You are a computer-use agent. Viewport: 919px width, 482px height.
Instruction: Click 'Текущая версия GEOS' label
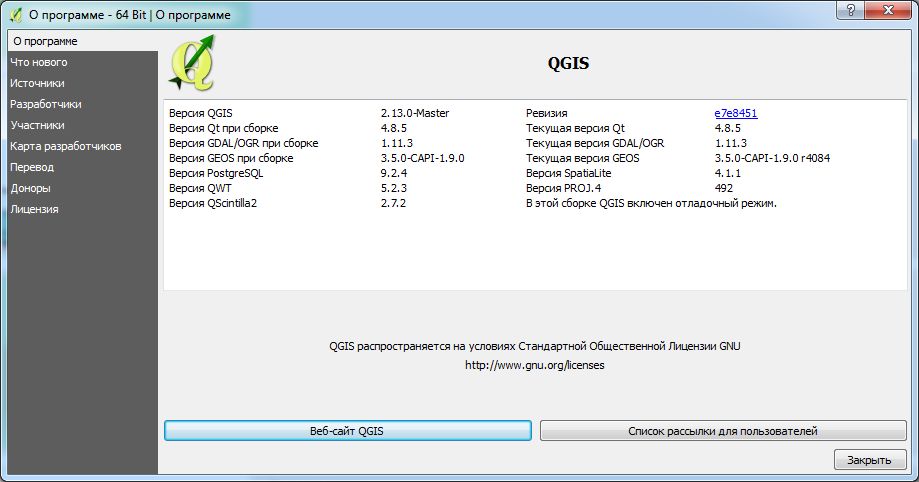pos(582,158)
